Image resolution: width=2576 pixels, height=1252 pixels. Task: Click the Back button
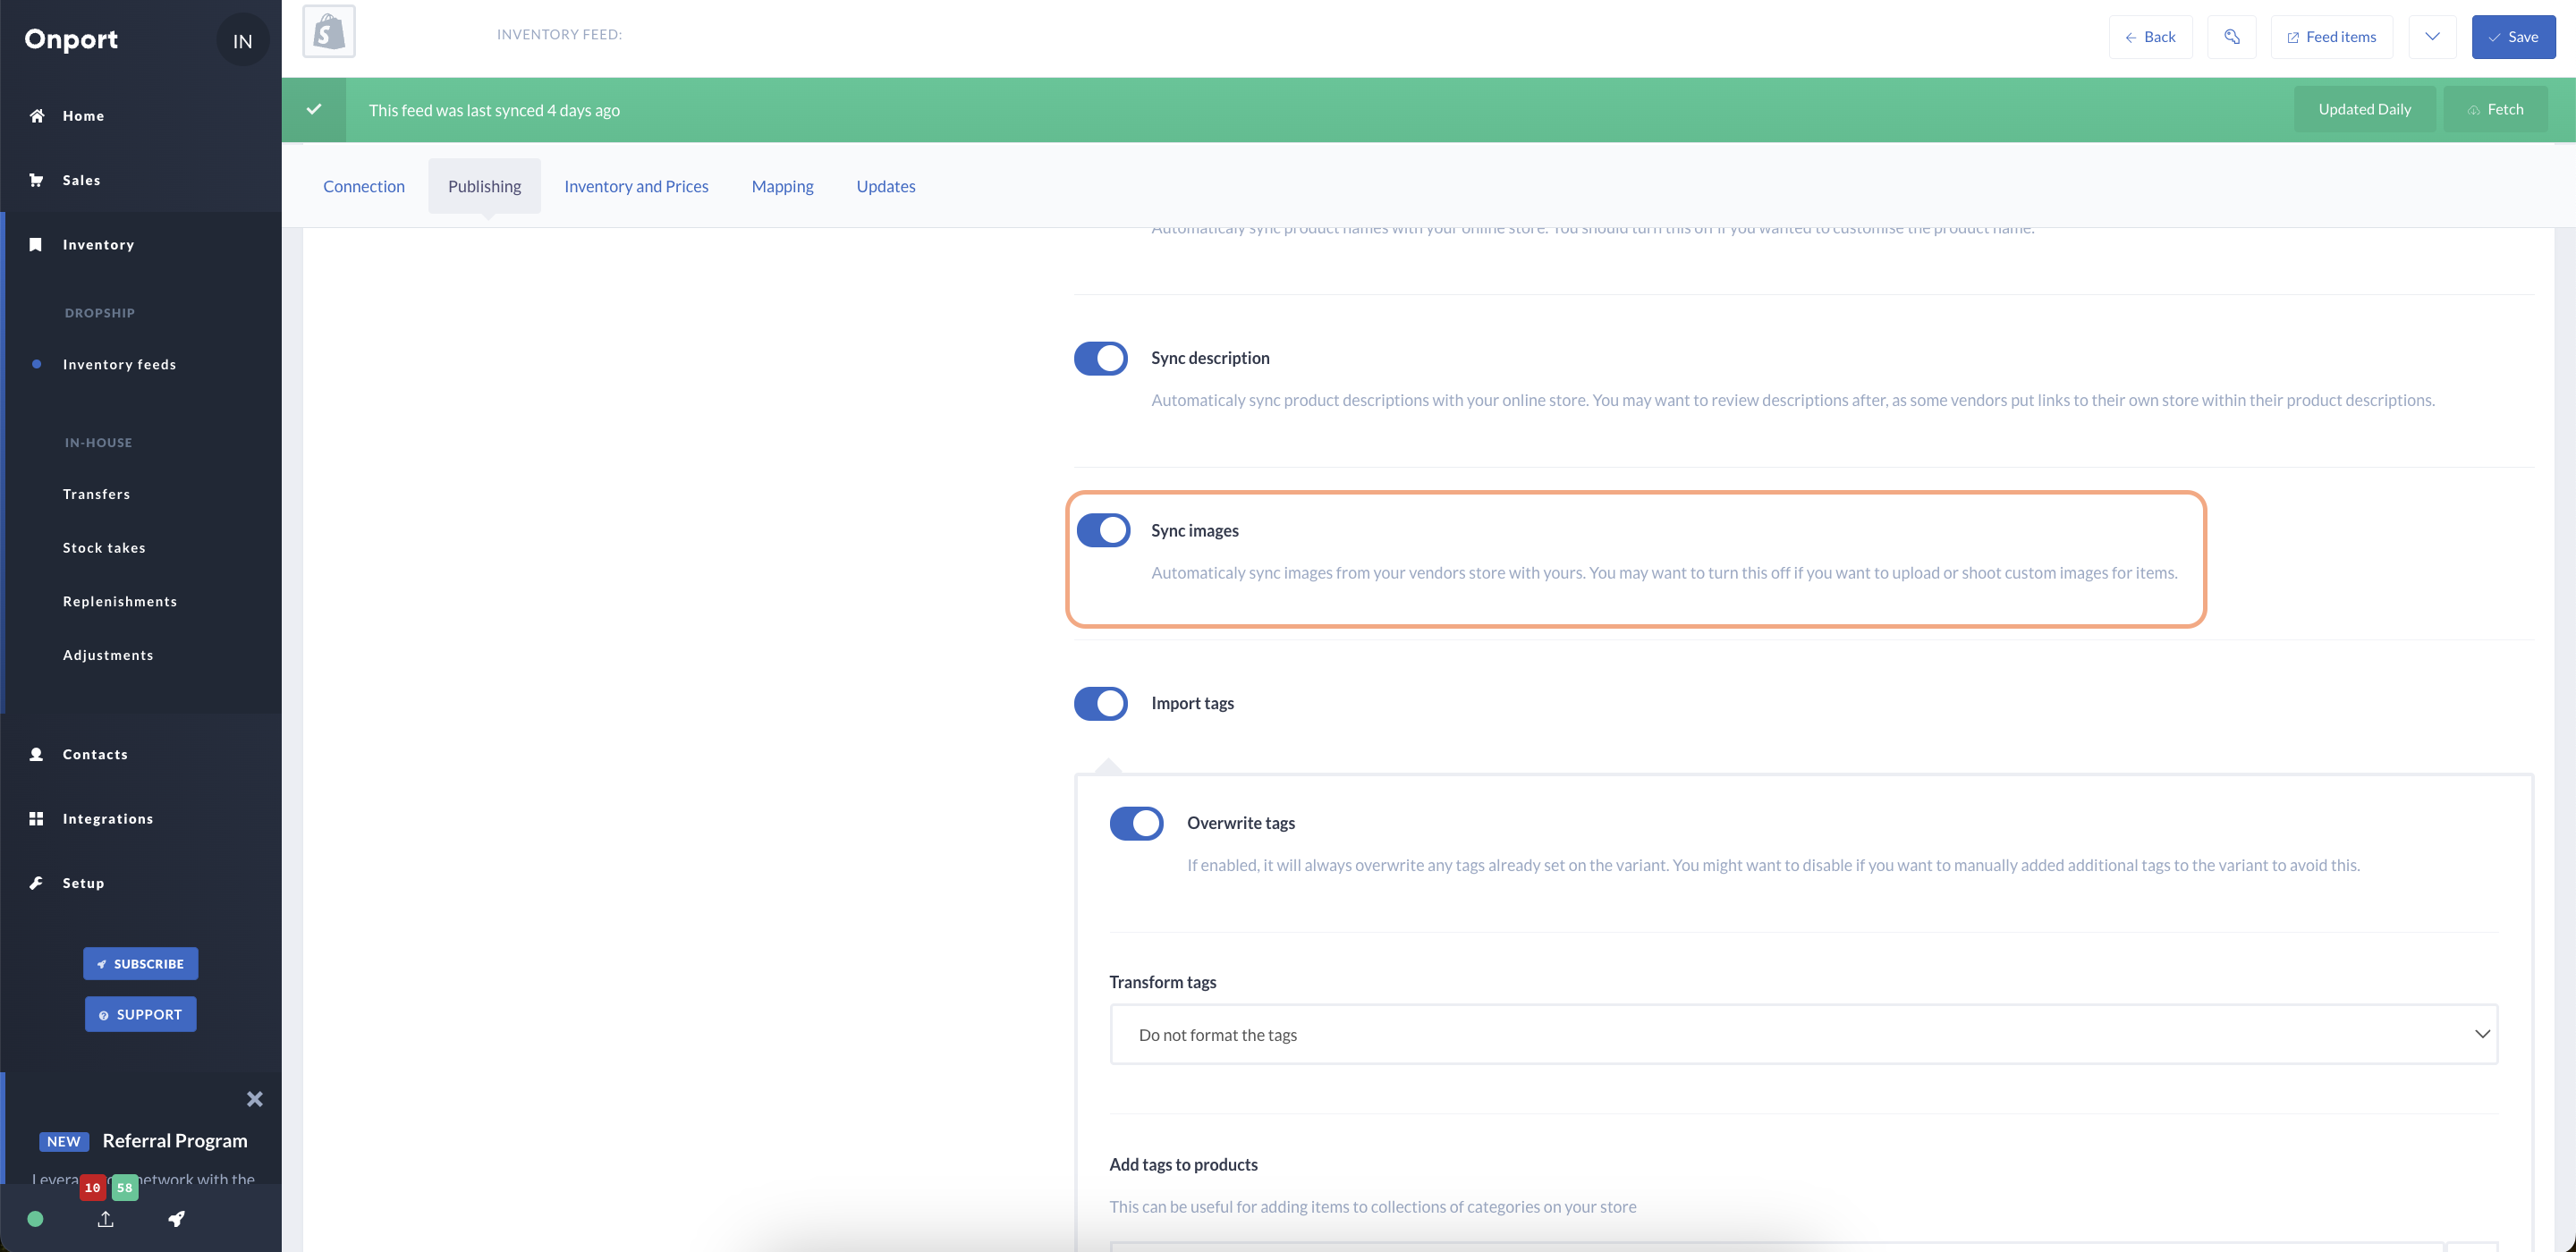[x=2150, y=37]
